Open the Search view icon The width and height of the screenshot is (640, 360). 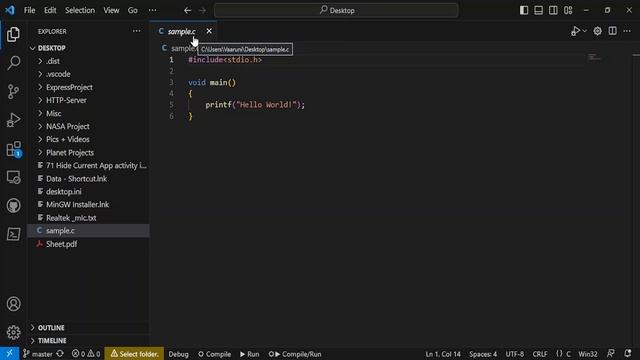(x=13, y=62)
